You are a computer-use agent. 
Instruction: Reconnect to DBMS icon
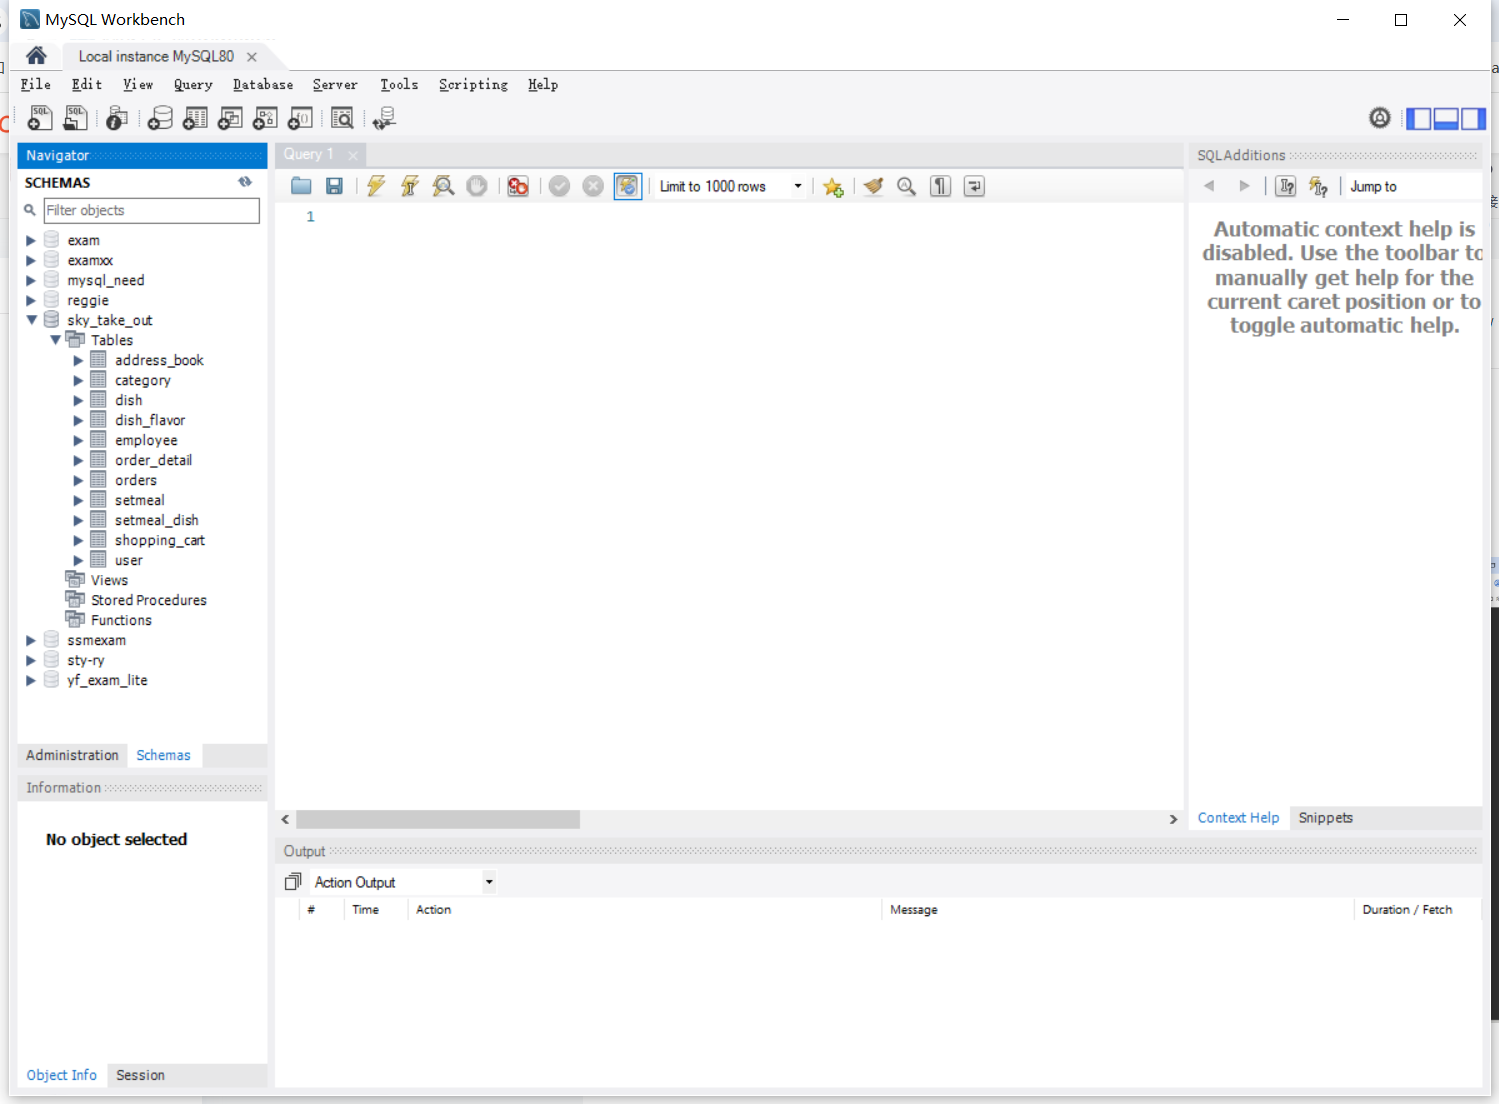[x=384, y=118]
